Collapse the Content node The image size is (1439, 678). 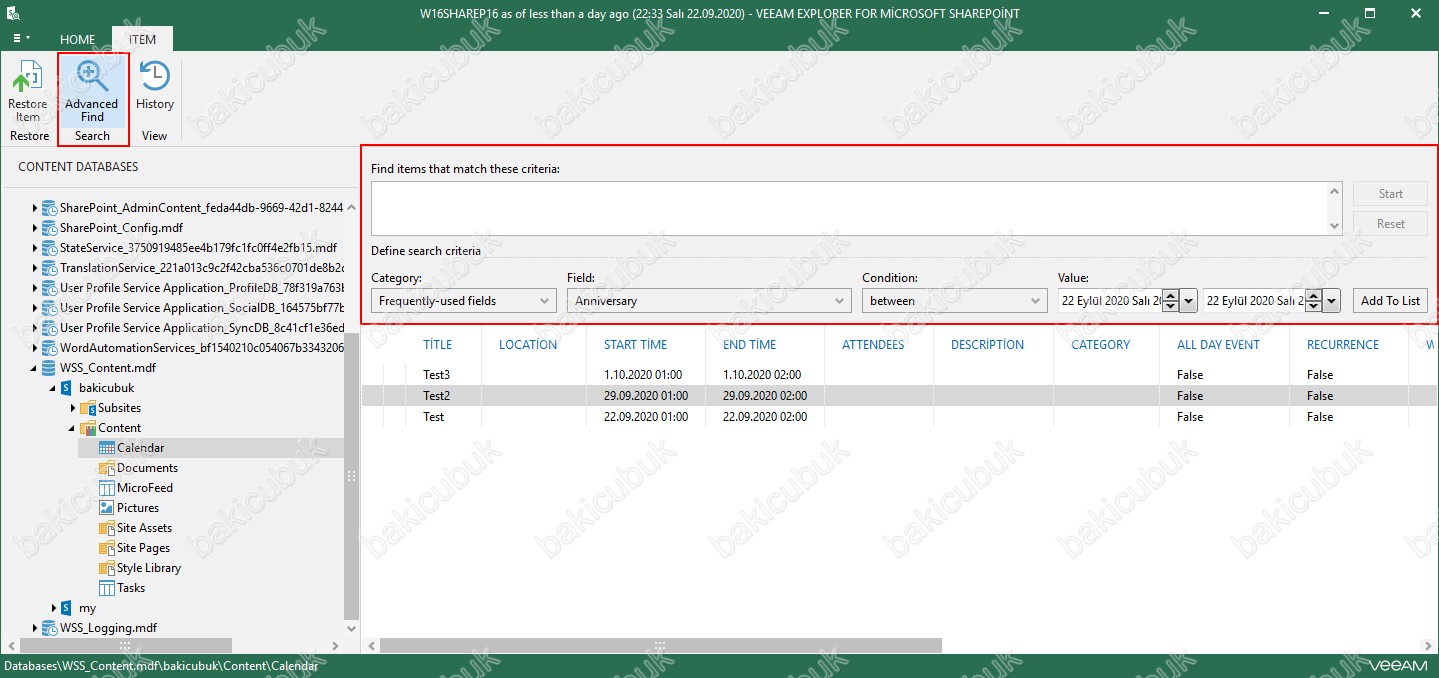(73, 428)
